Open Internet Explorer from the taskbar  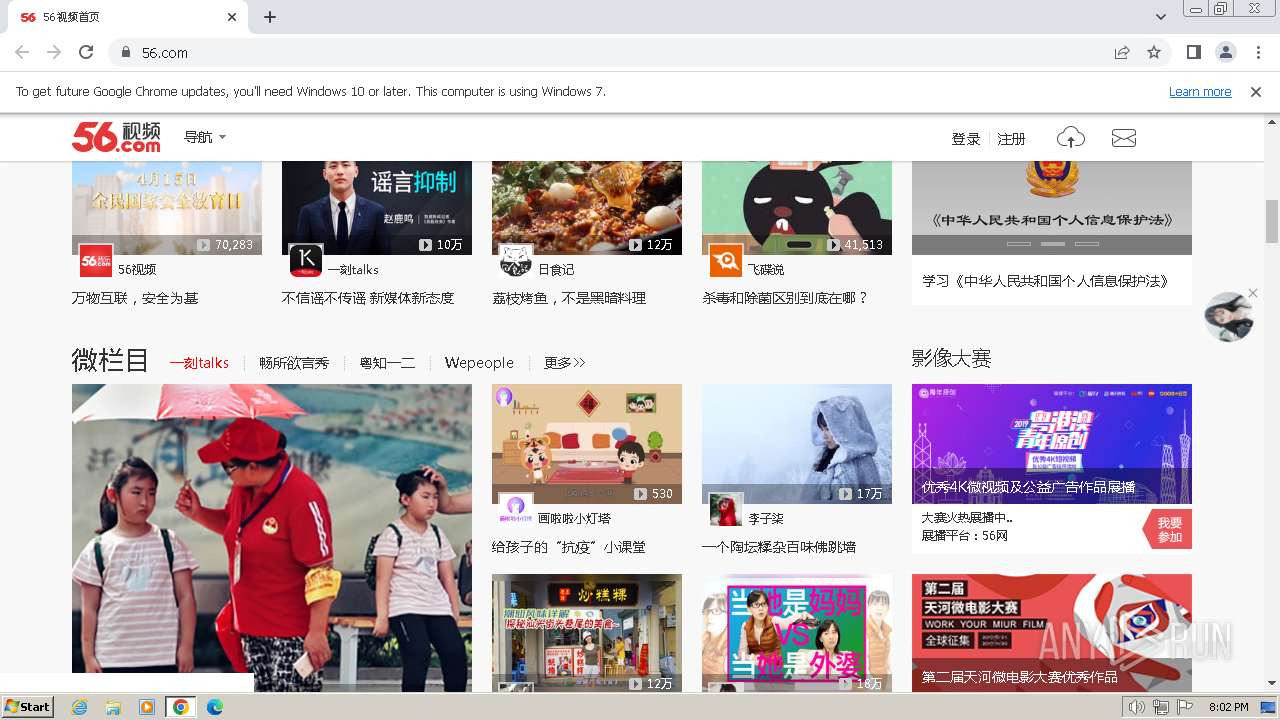click(79, 707)
